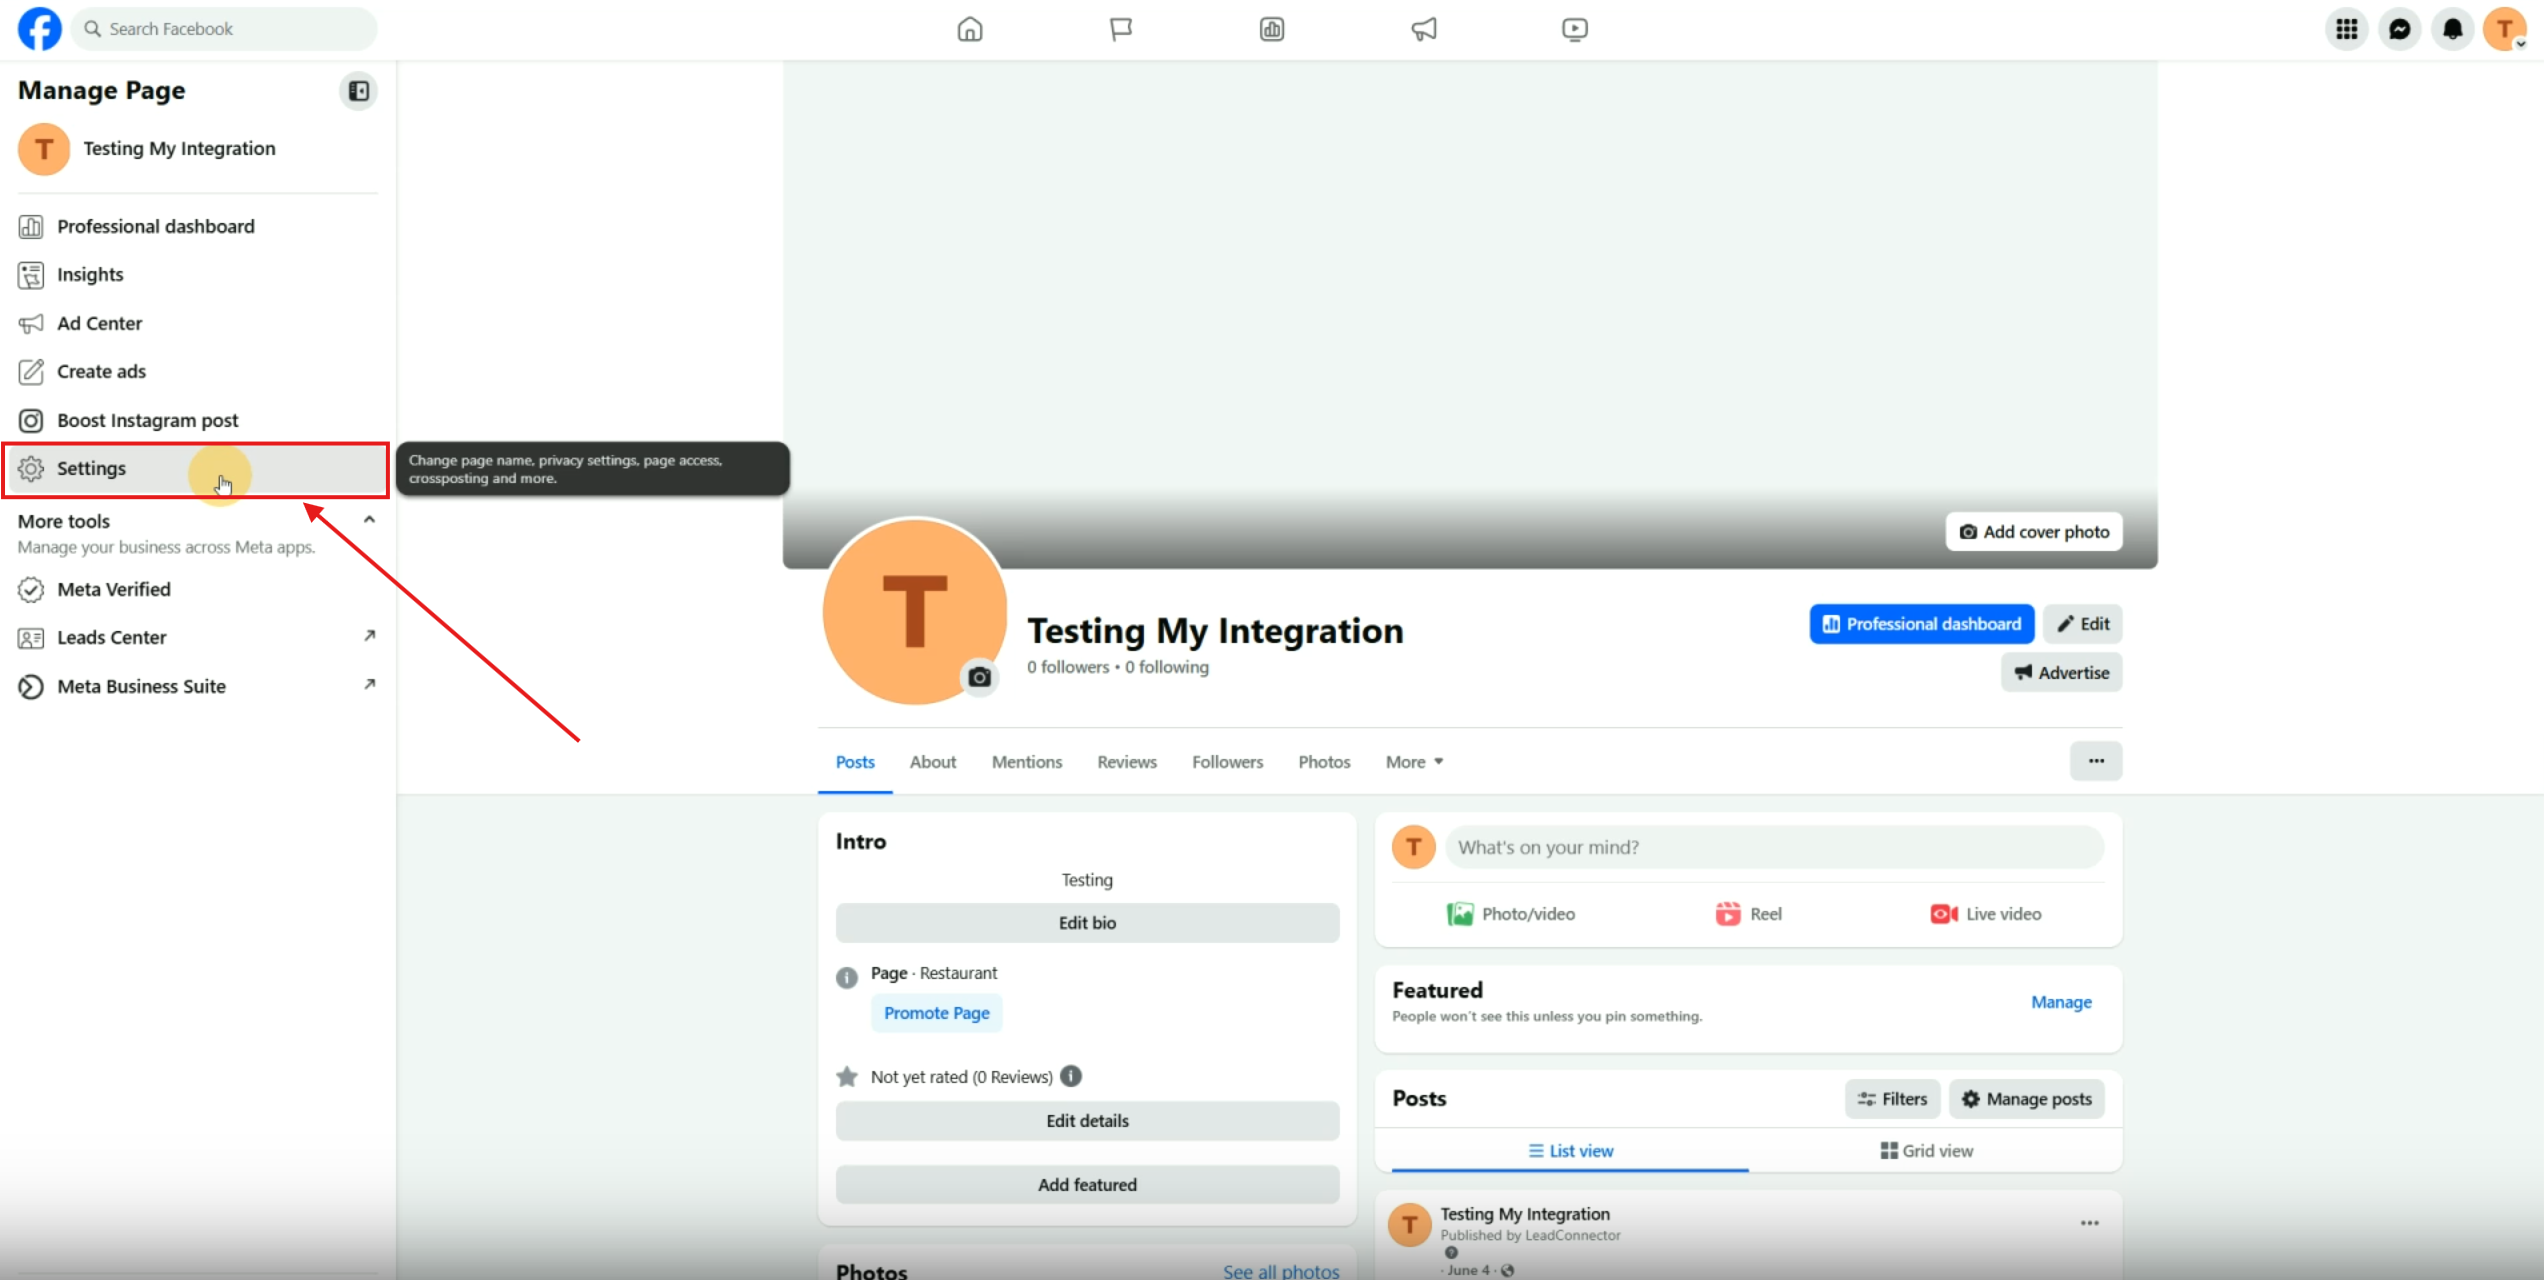Image resolution: width=2544 pixels, height=1280 pixels.
Task: Switch to the Photos tab
Action: (x=1324, y=762)
